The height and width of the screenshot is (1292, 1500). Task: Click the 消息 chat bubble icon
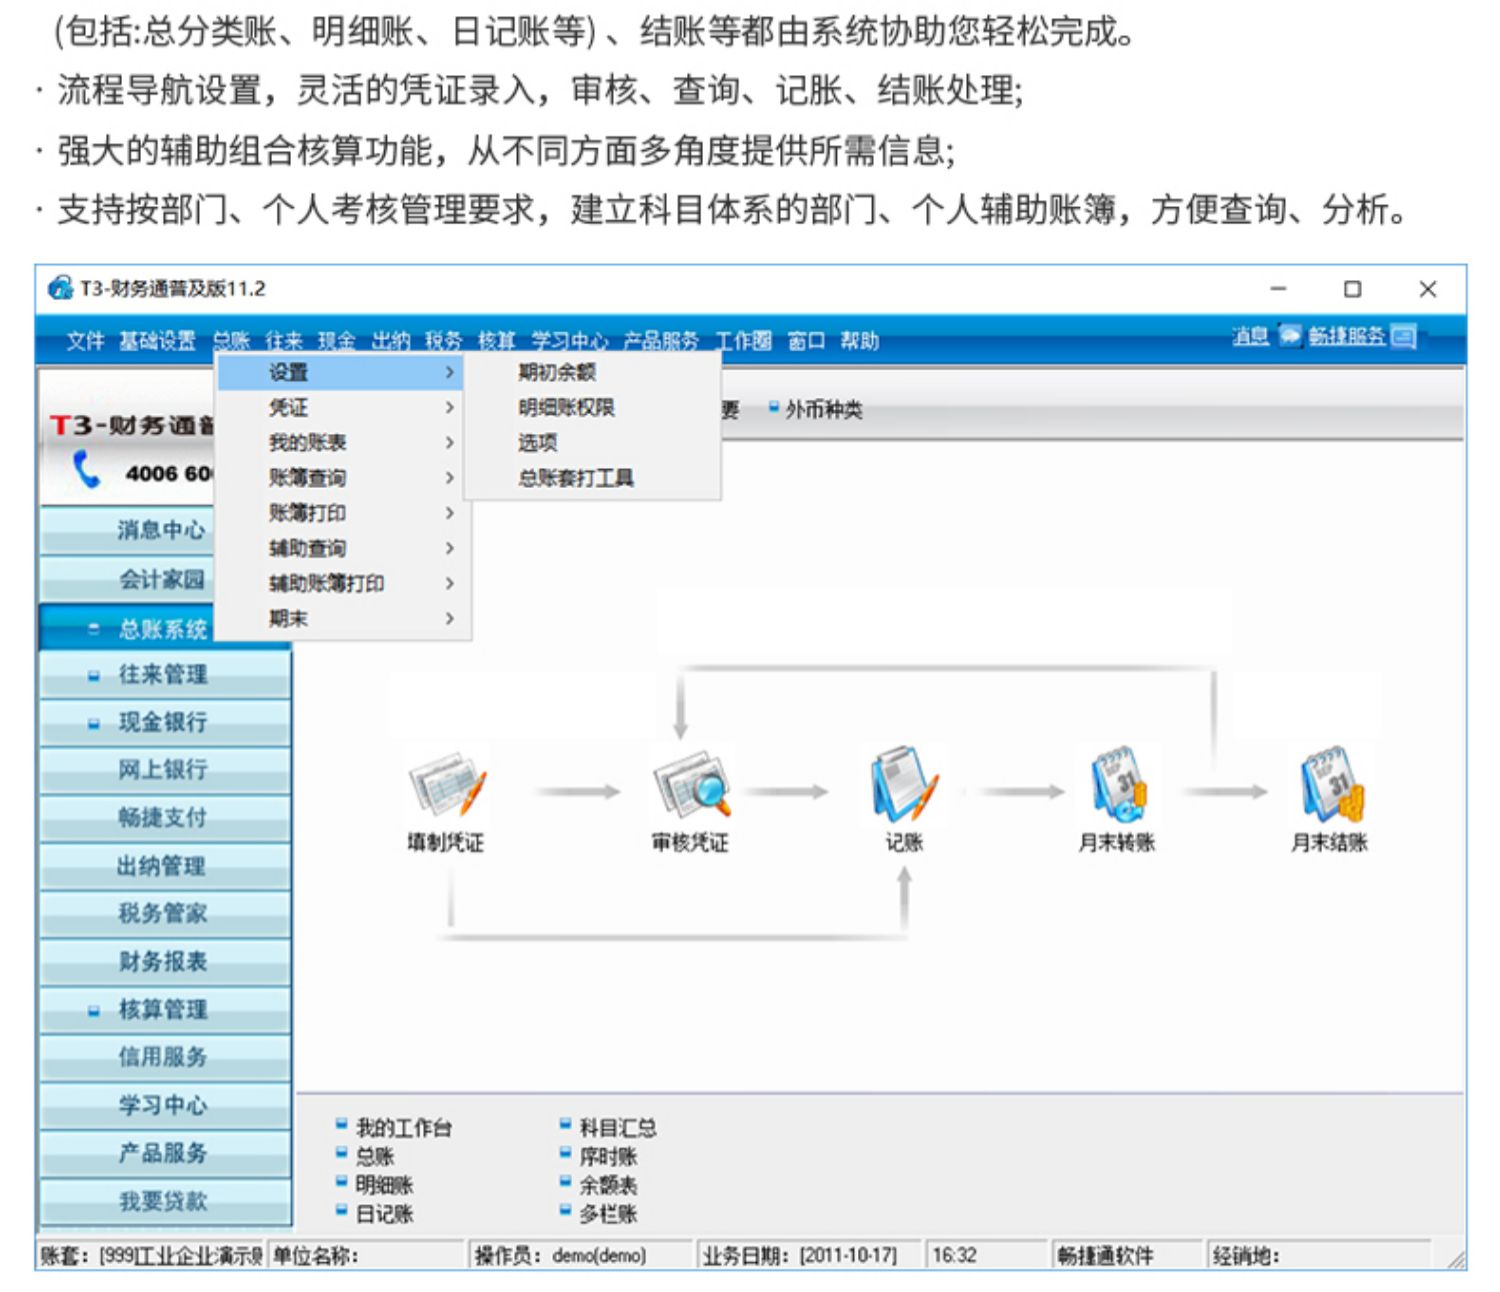click(x=1289, y=336)
